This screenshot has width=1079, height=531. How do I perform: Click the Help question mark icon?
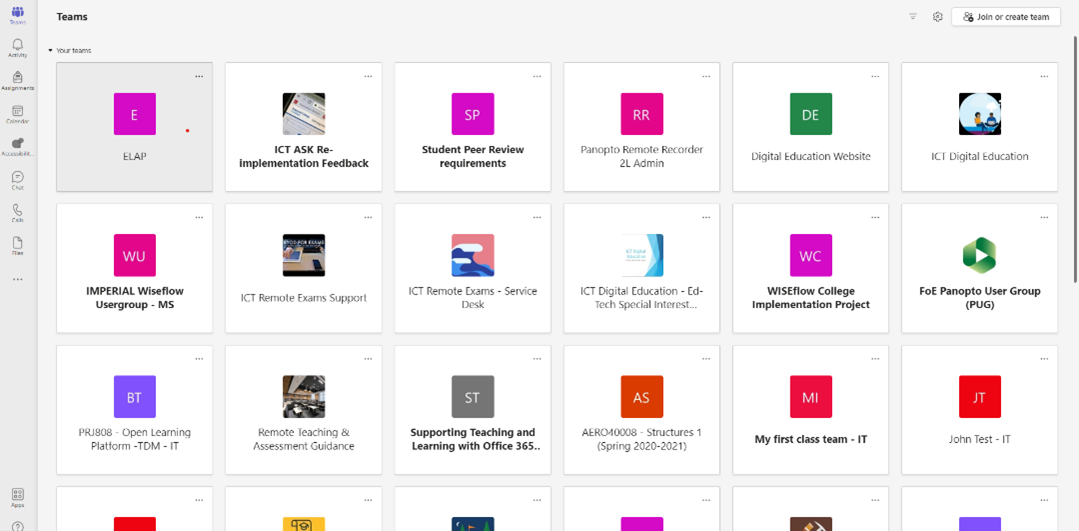(17, 526)
